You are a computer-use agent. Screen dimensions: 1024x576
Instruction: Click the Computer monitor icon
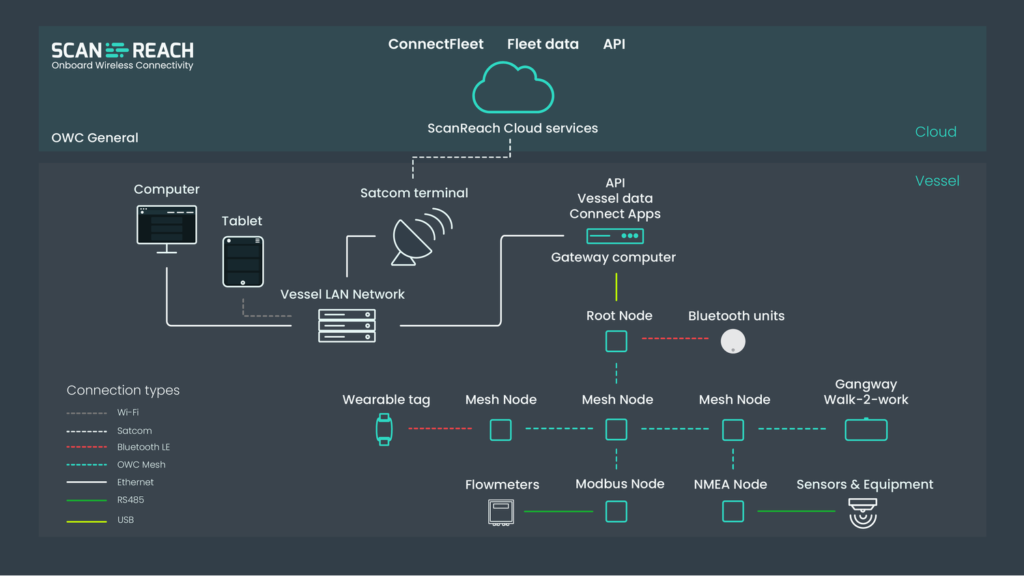tap(167, 228)
